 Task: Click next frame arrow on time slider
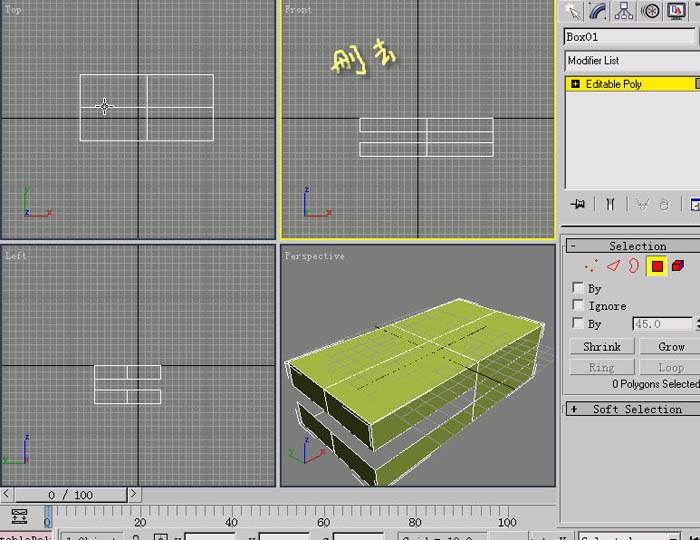tap(133, 494)
